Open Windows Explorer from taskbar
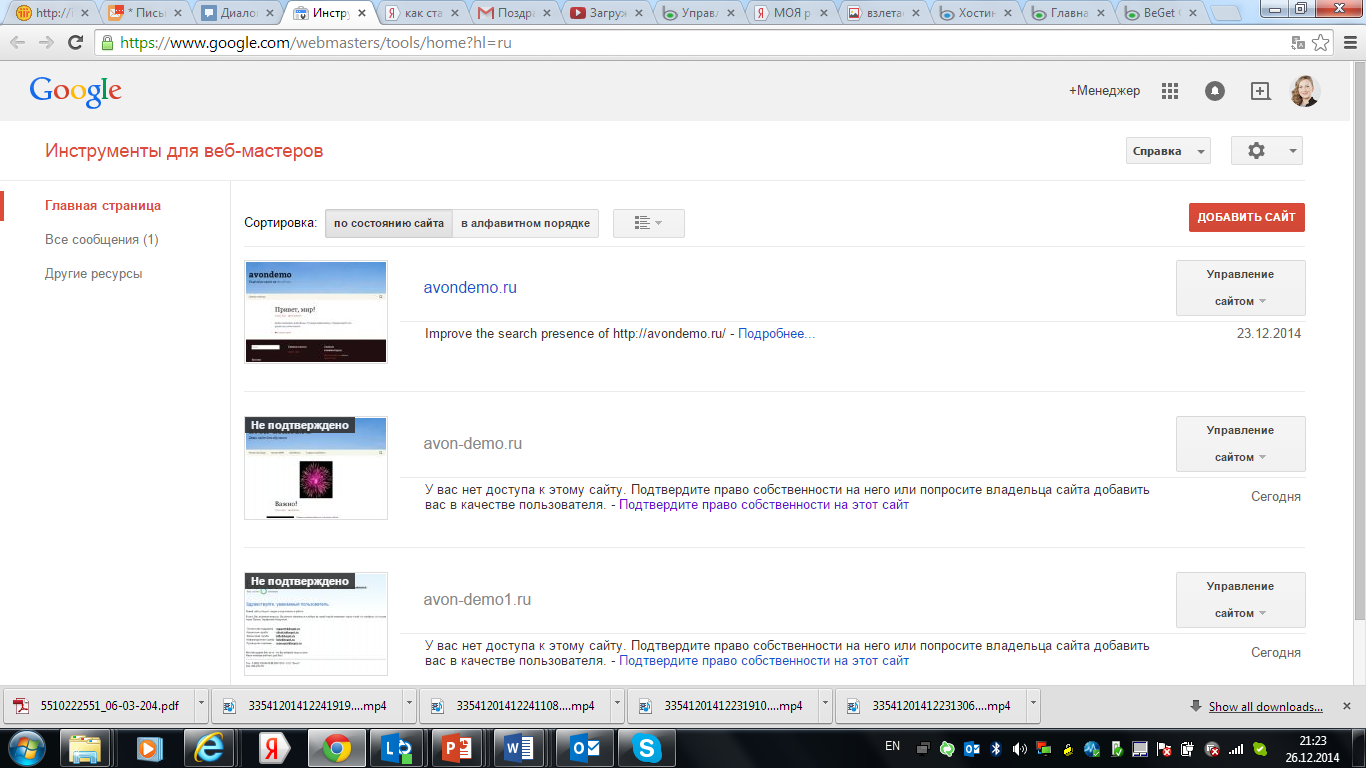1366x768 pixels. (85, 748)
